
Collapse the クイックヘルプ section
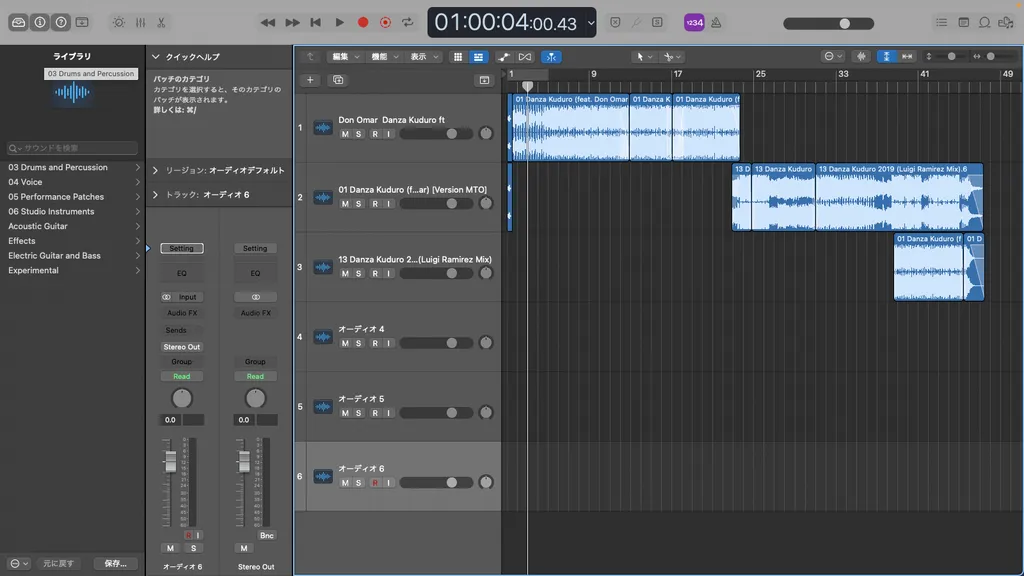[155, 57]
